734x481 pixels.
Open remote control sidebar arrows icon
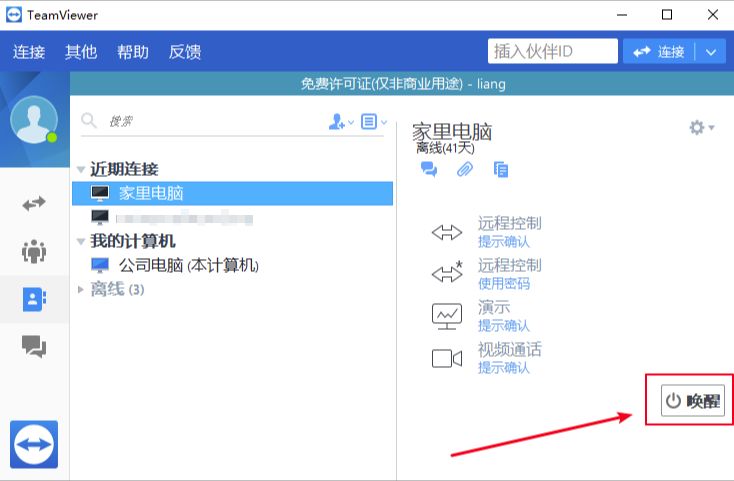click(34, 204)
